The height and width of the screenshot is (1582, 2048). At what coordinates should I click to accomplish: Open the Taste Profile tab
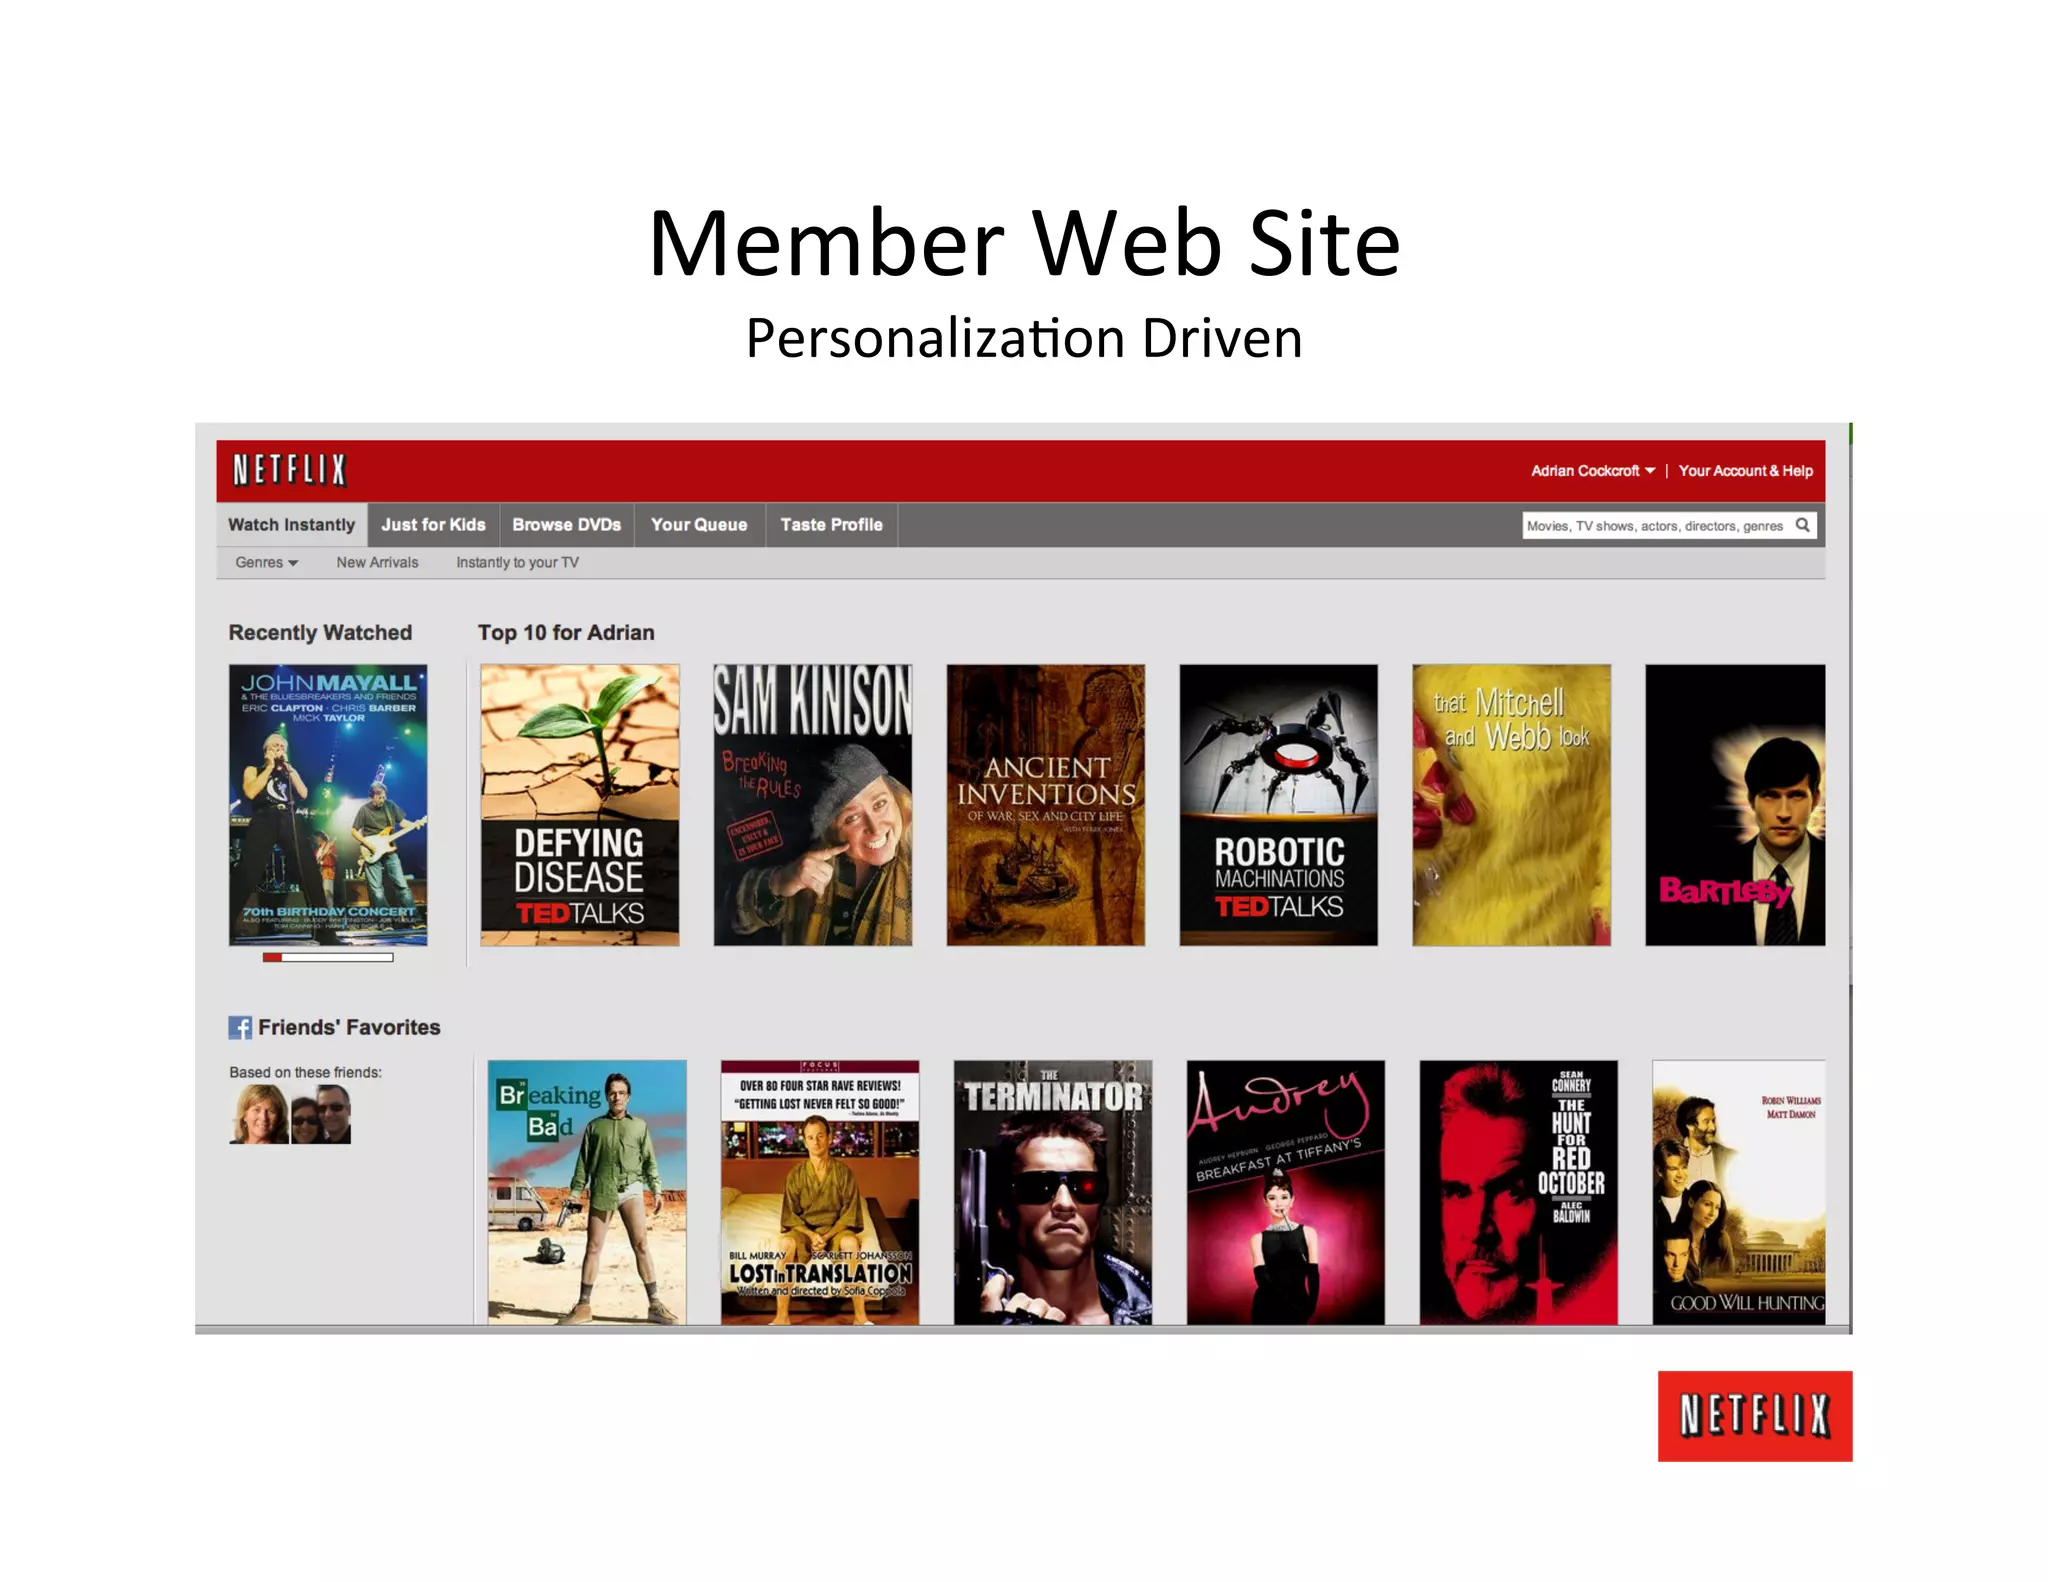831,525
